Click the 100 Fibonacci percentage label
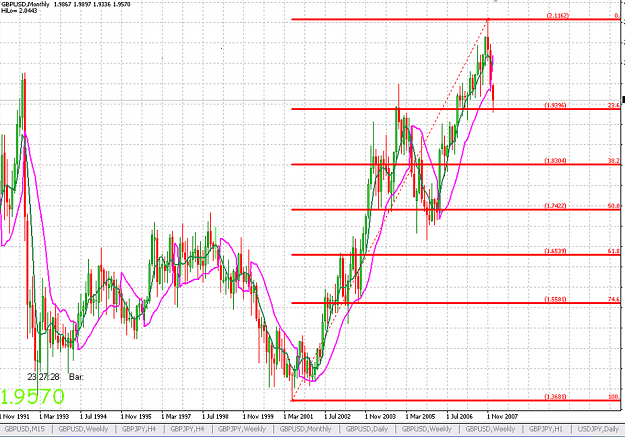The height and width of the screenshot is (437, 625). click(614, 397)
